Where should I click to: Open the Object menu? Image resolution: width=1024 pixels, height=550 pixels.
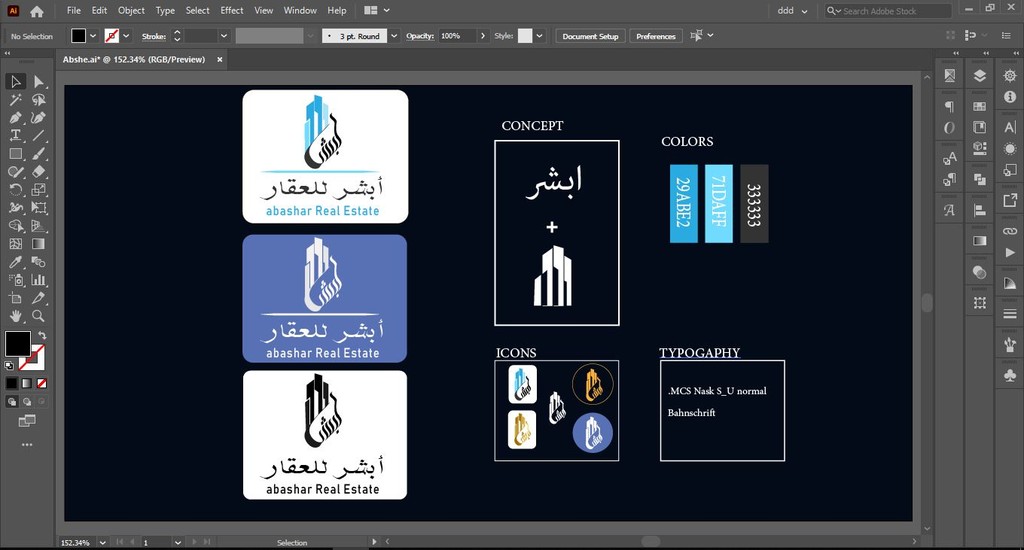[131, 10]
